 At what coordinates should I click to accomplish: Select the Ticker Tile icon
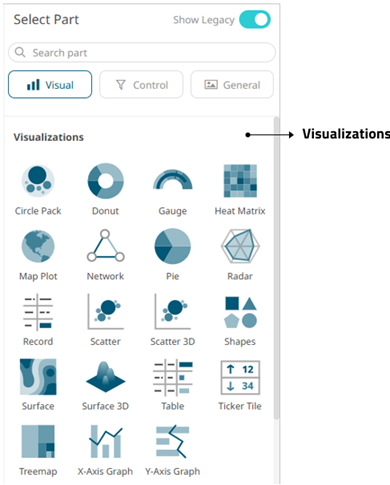click(x=240, y=377)
